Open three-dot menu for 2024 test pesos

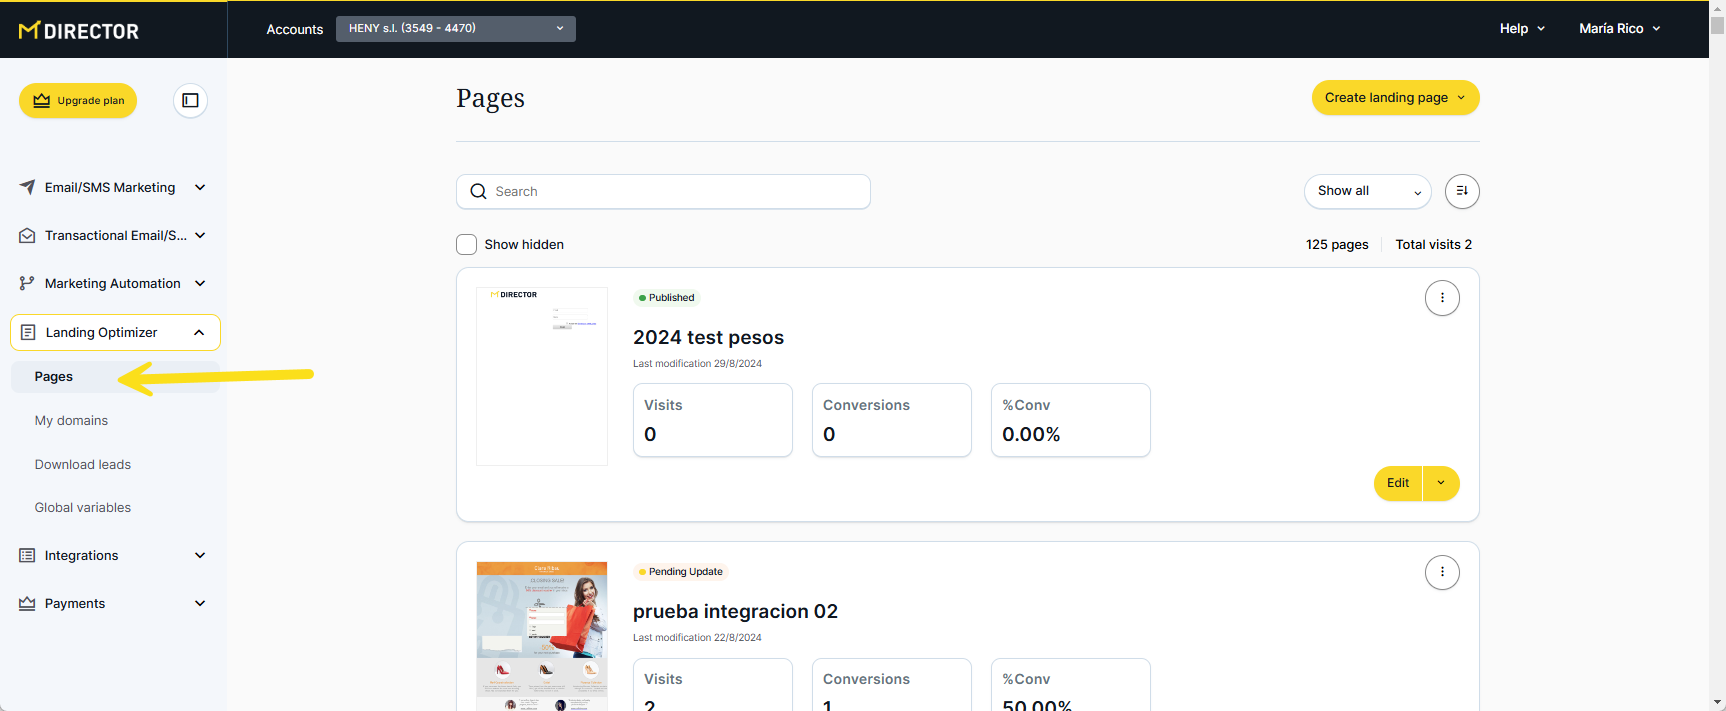click(x=1441, y=298)
